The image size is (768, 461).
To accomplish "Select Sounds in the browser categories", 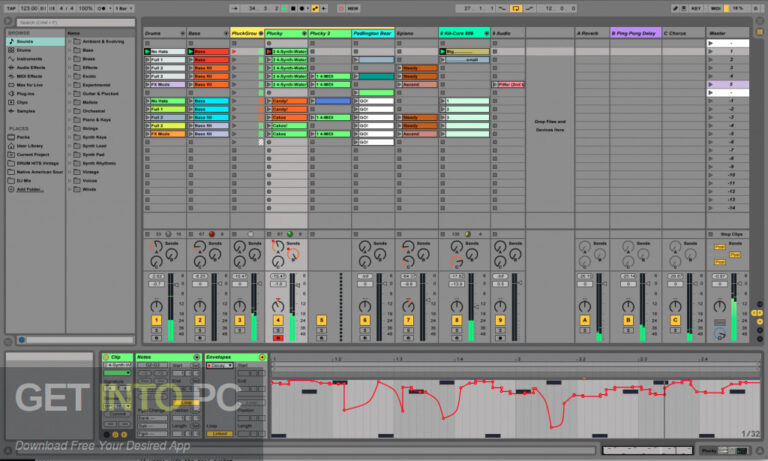I will 35,42.
